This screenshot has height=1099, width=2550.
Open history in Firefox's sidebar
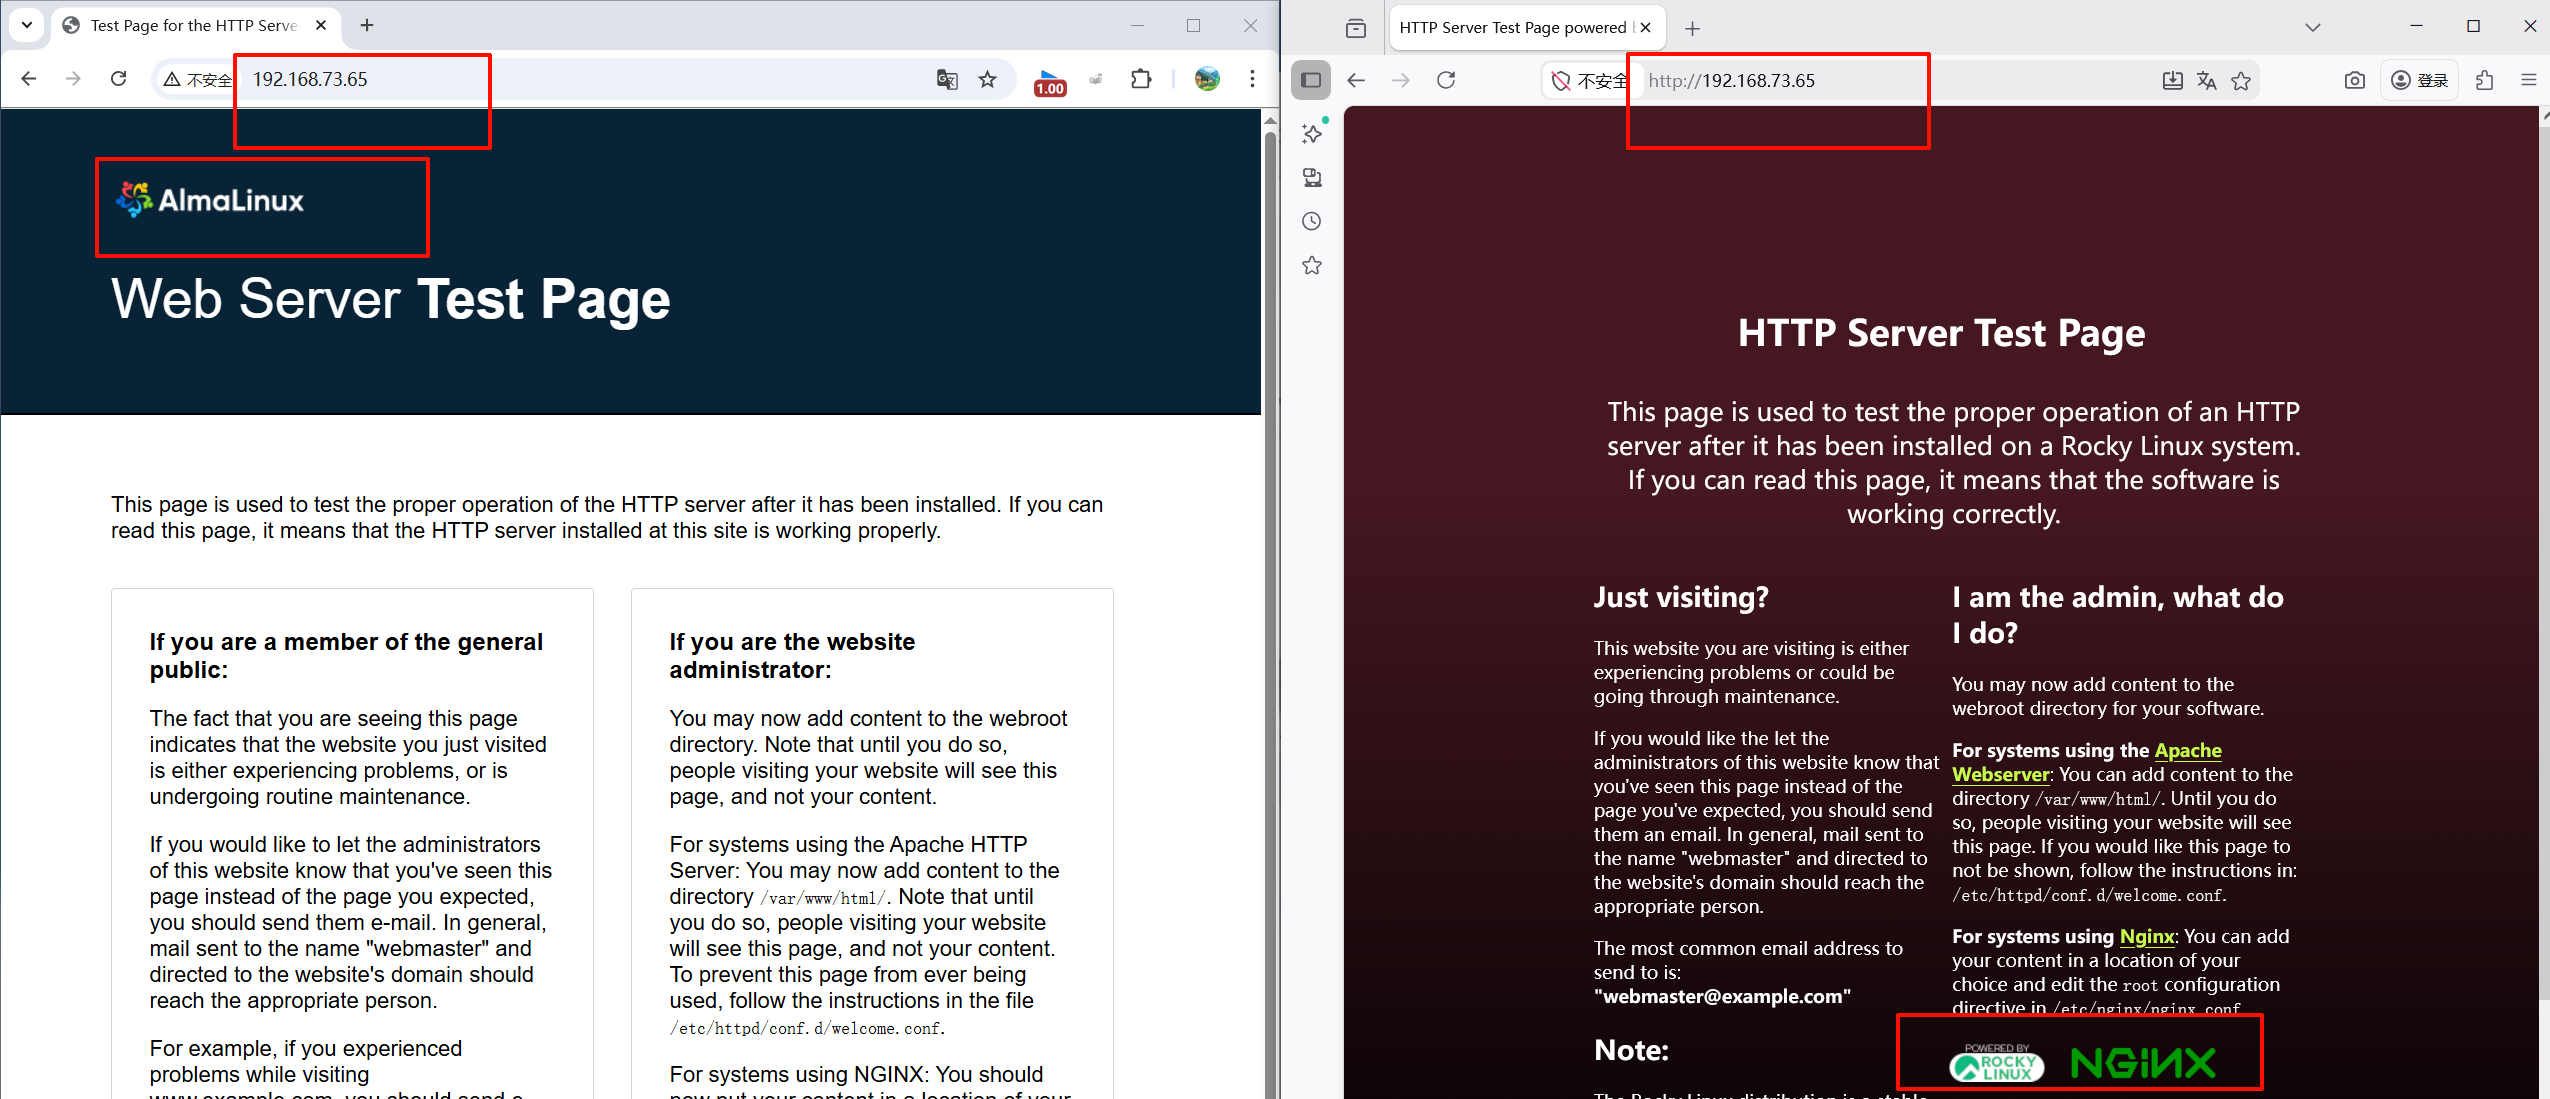click(x=1312, y=221)
